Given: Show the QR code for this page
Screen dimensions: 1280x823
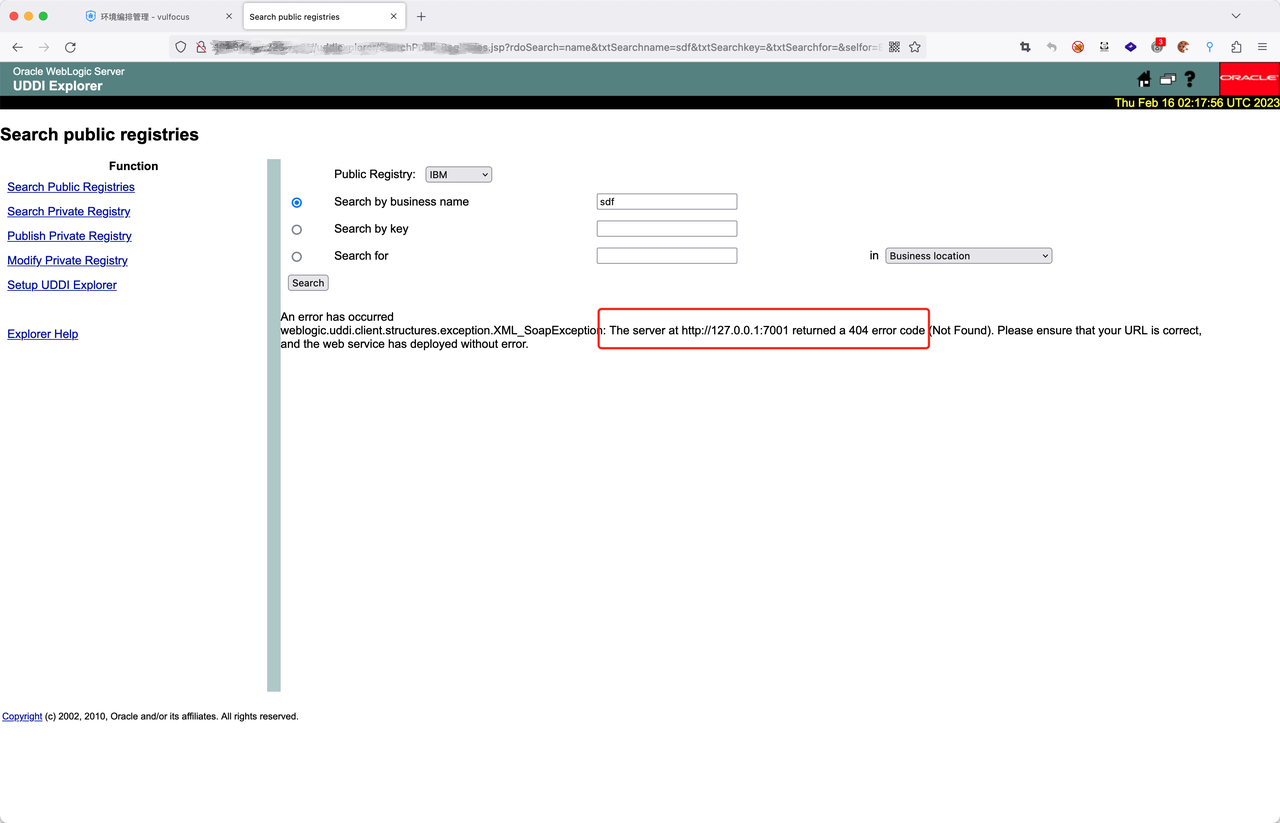Looking at the screenshot, I should click(894, 47).
